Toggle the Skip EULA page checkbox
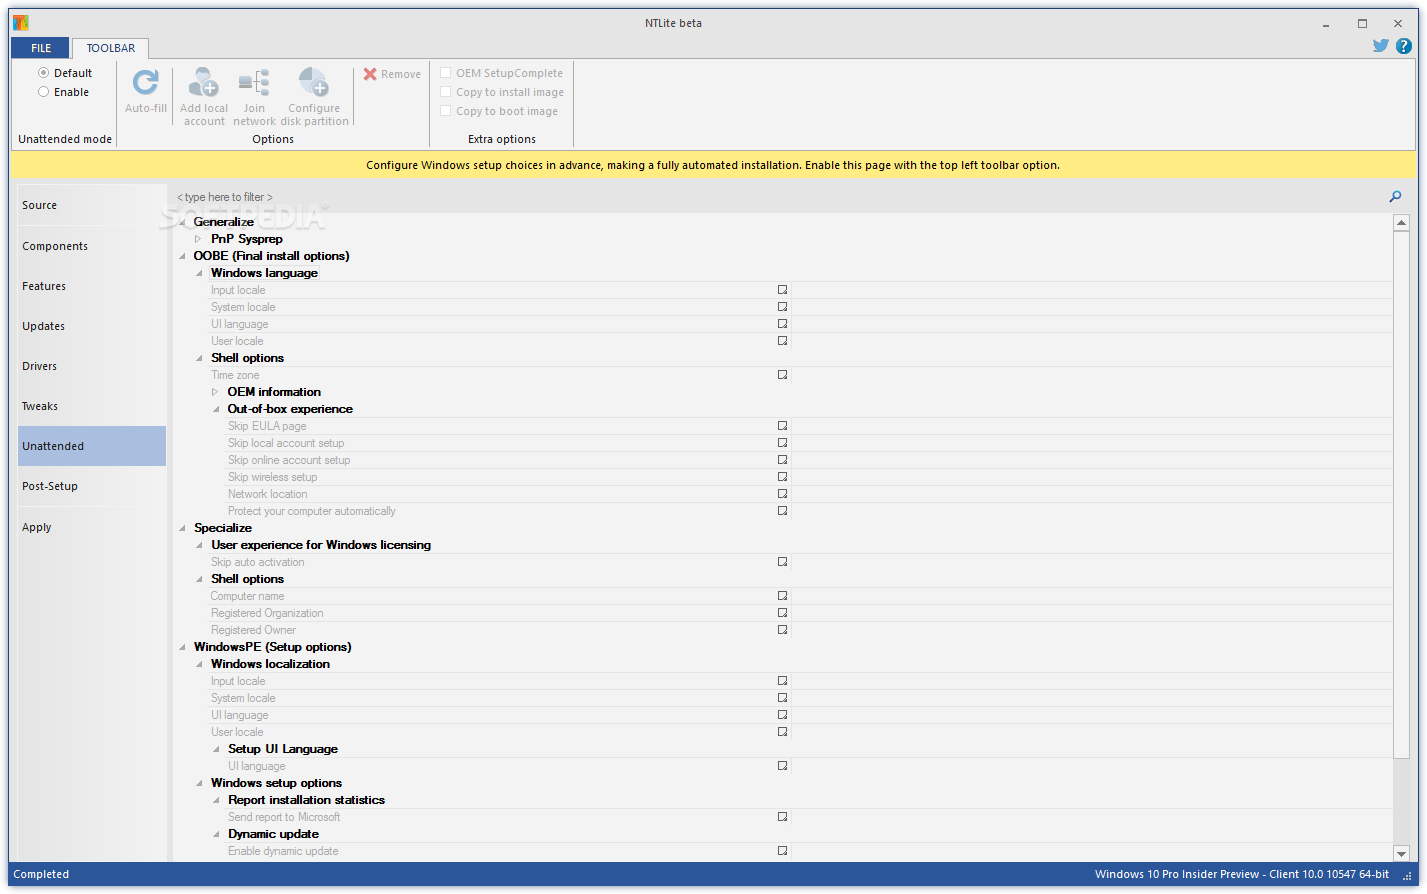1427x894 pixels. tap(783, 426)
